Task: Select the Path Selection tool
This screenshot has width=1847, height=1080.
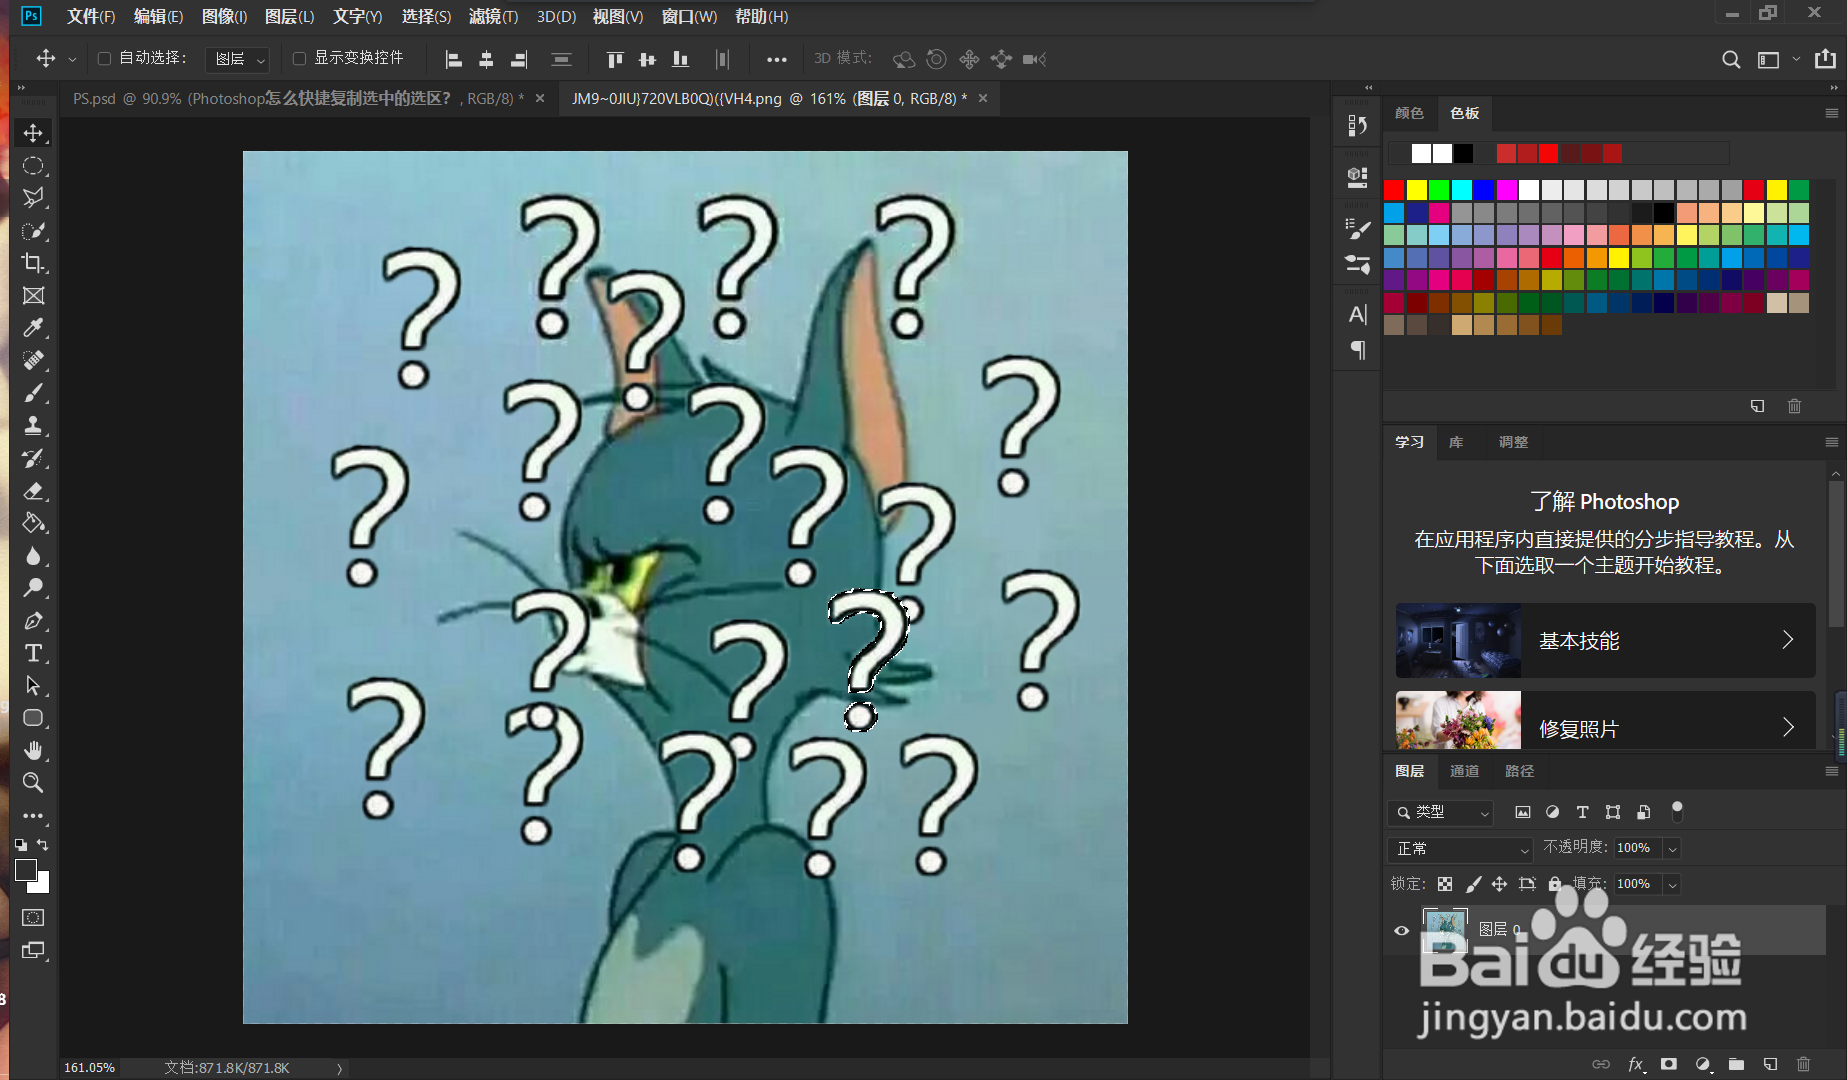Action: [x=33, y=686]
